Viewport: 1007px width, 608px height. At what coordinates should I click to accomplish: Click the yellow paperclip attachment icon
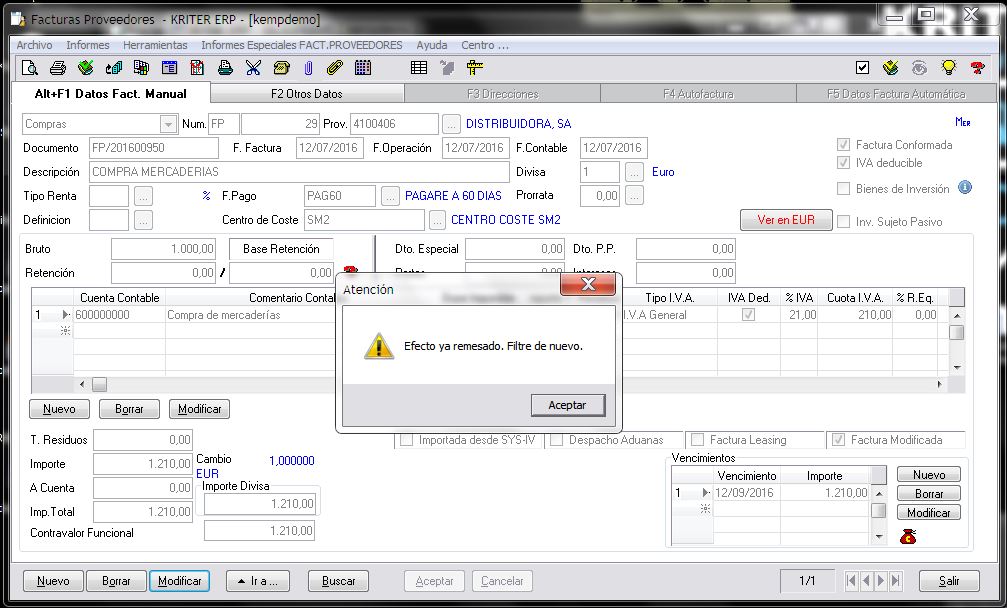[335, 67]
